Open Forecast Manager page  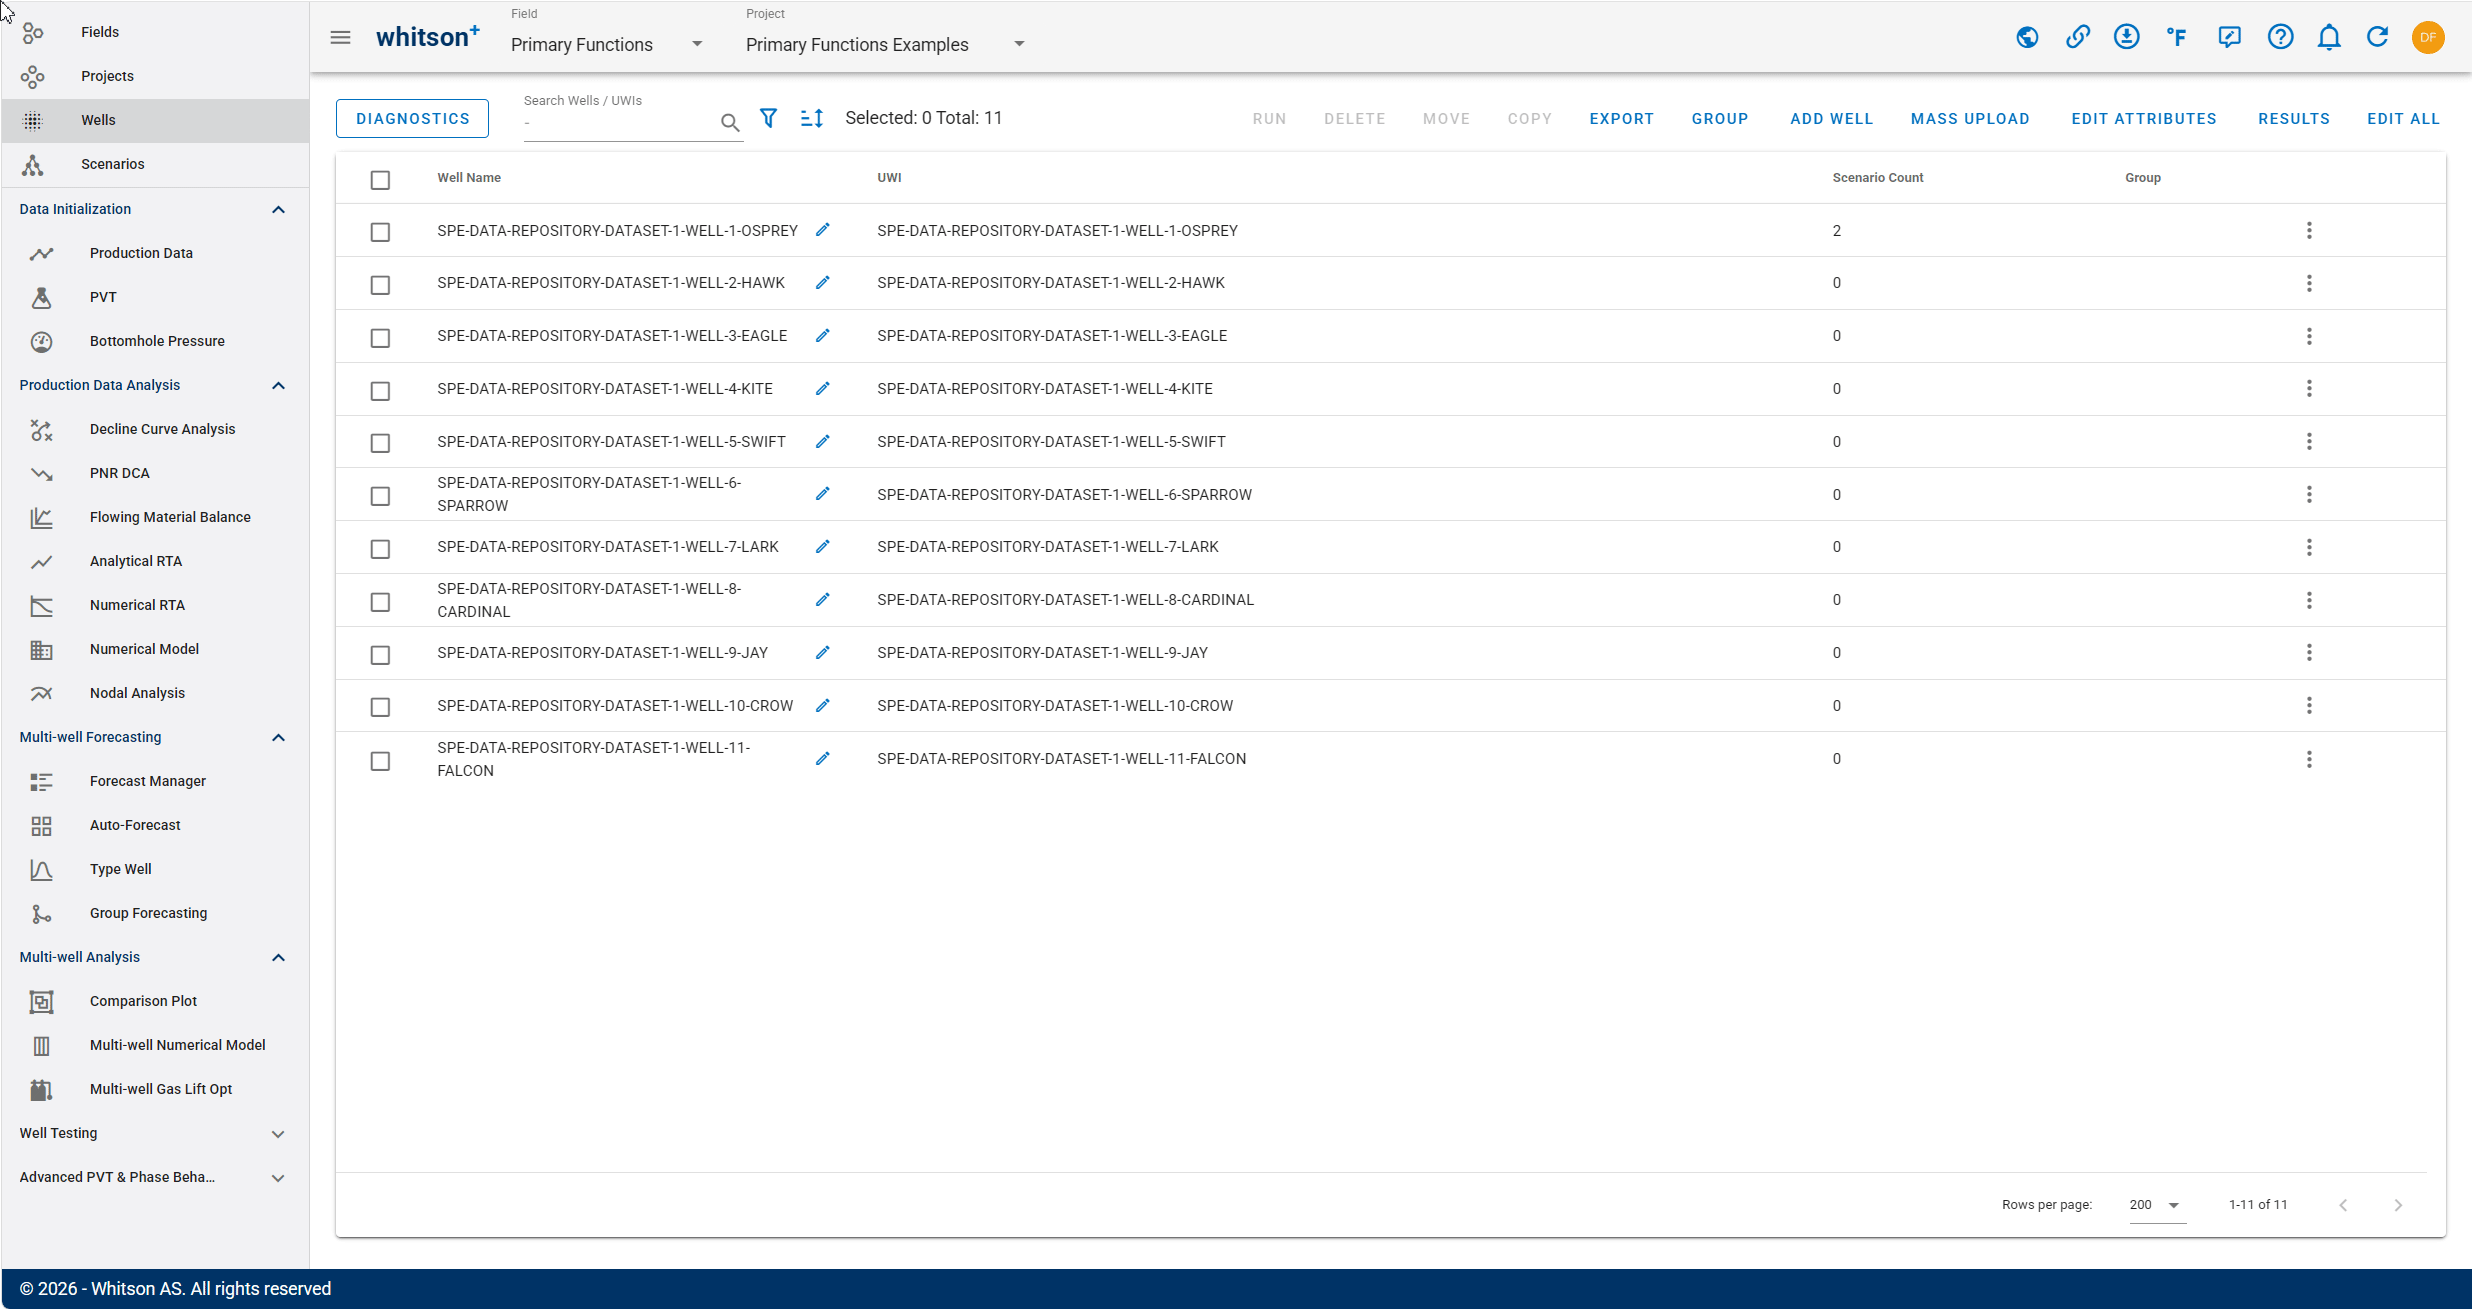point(155,781)
